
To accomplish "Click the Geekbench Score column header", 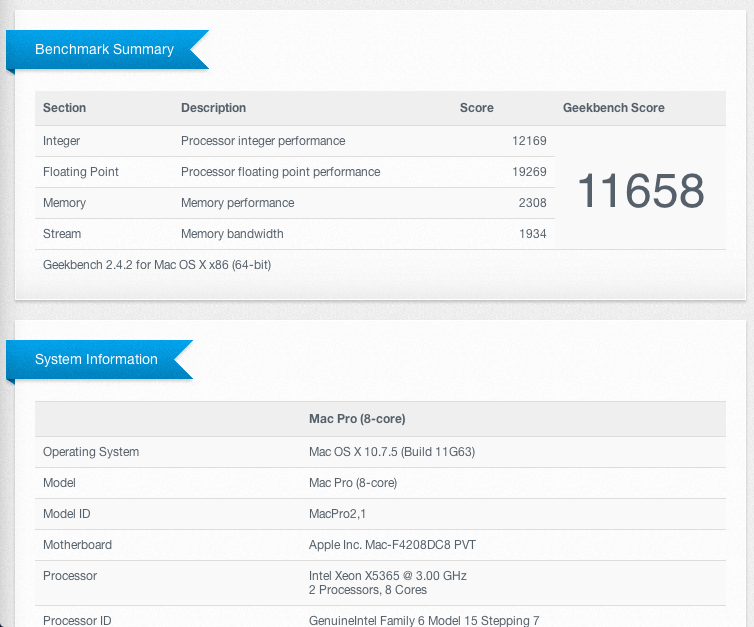I will 614,108.
